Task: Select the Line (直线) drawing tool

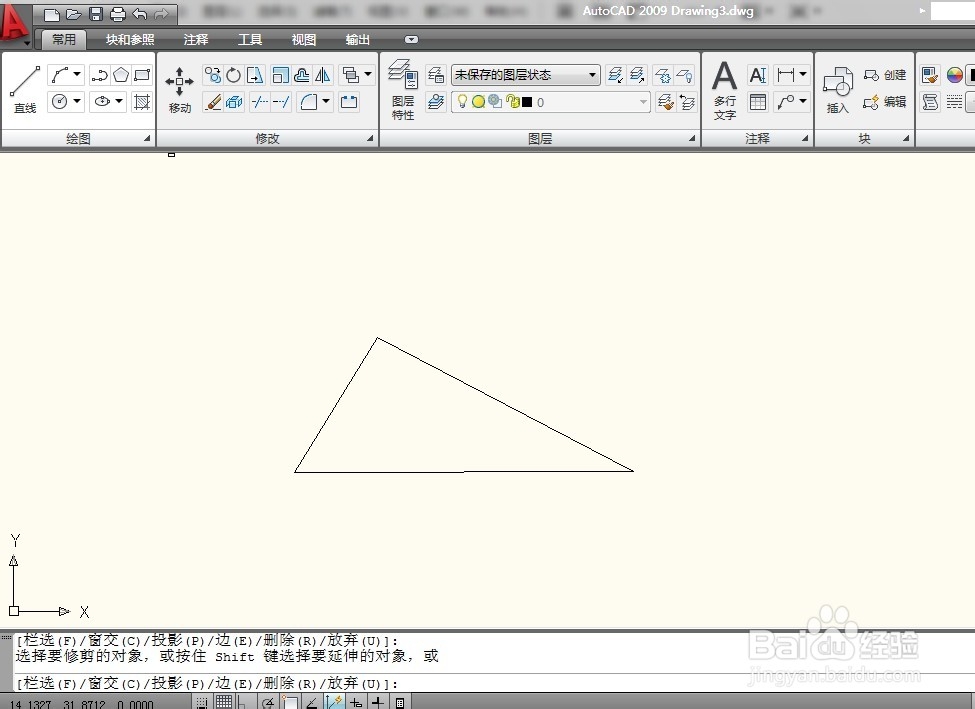Action: tap(25, 90)
